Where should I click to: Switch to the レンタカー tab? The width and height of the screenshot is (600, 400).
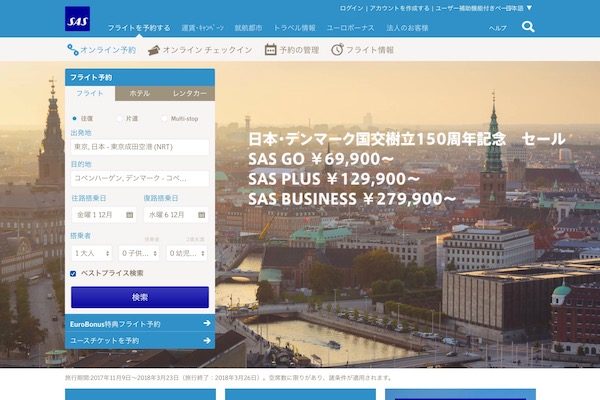(189, 93)
